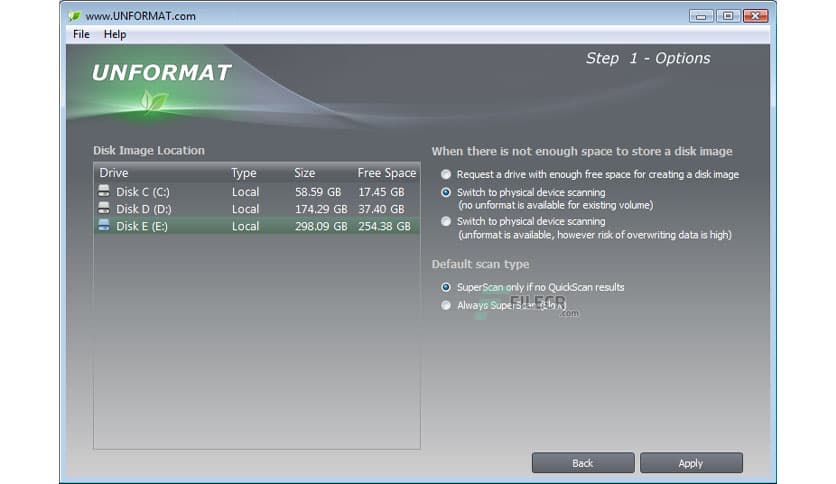Minimize the UNFORMAT window

point(701,16)
